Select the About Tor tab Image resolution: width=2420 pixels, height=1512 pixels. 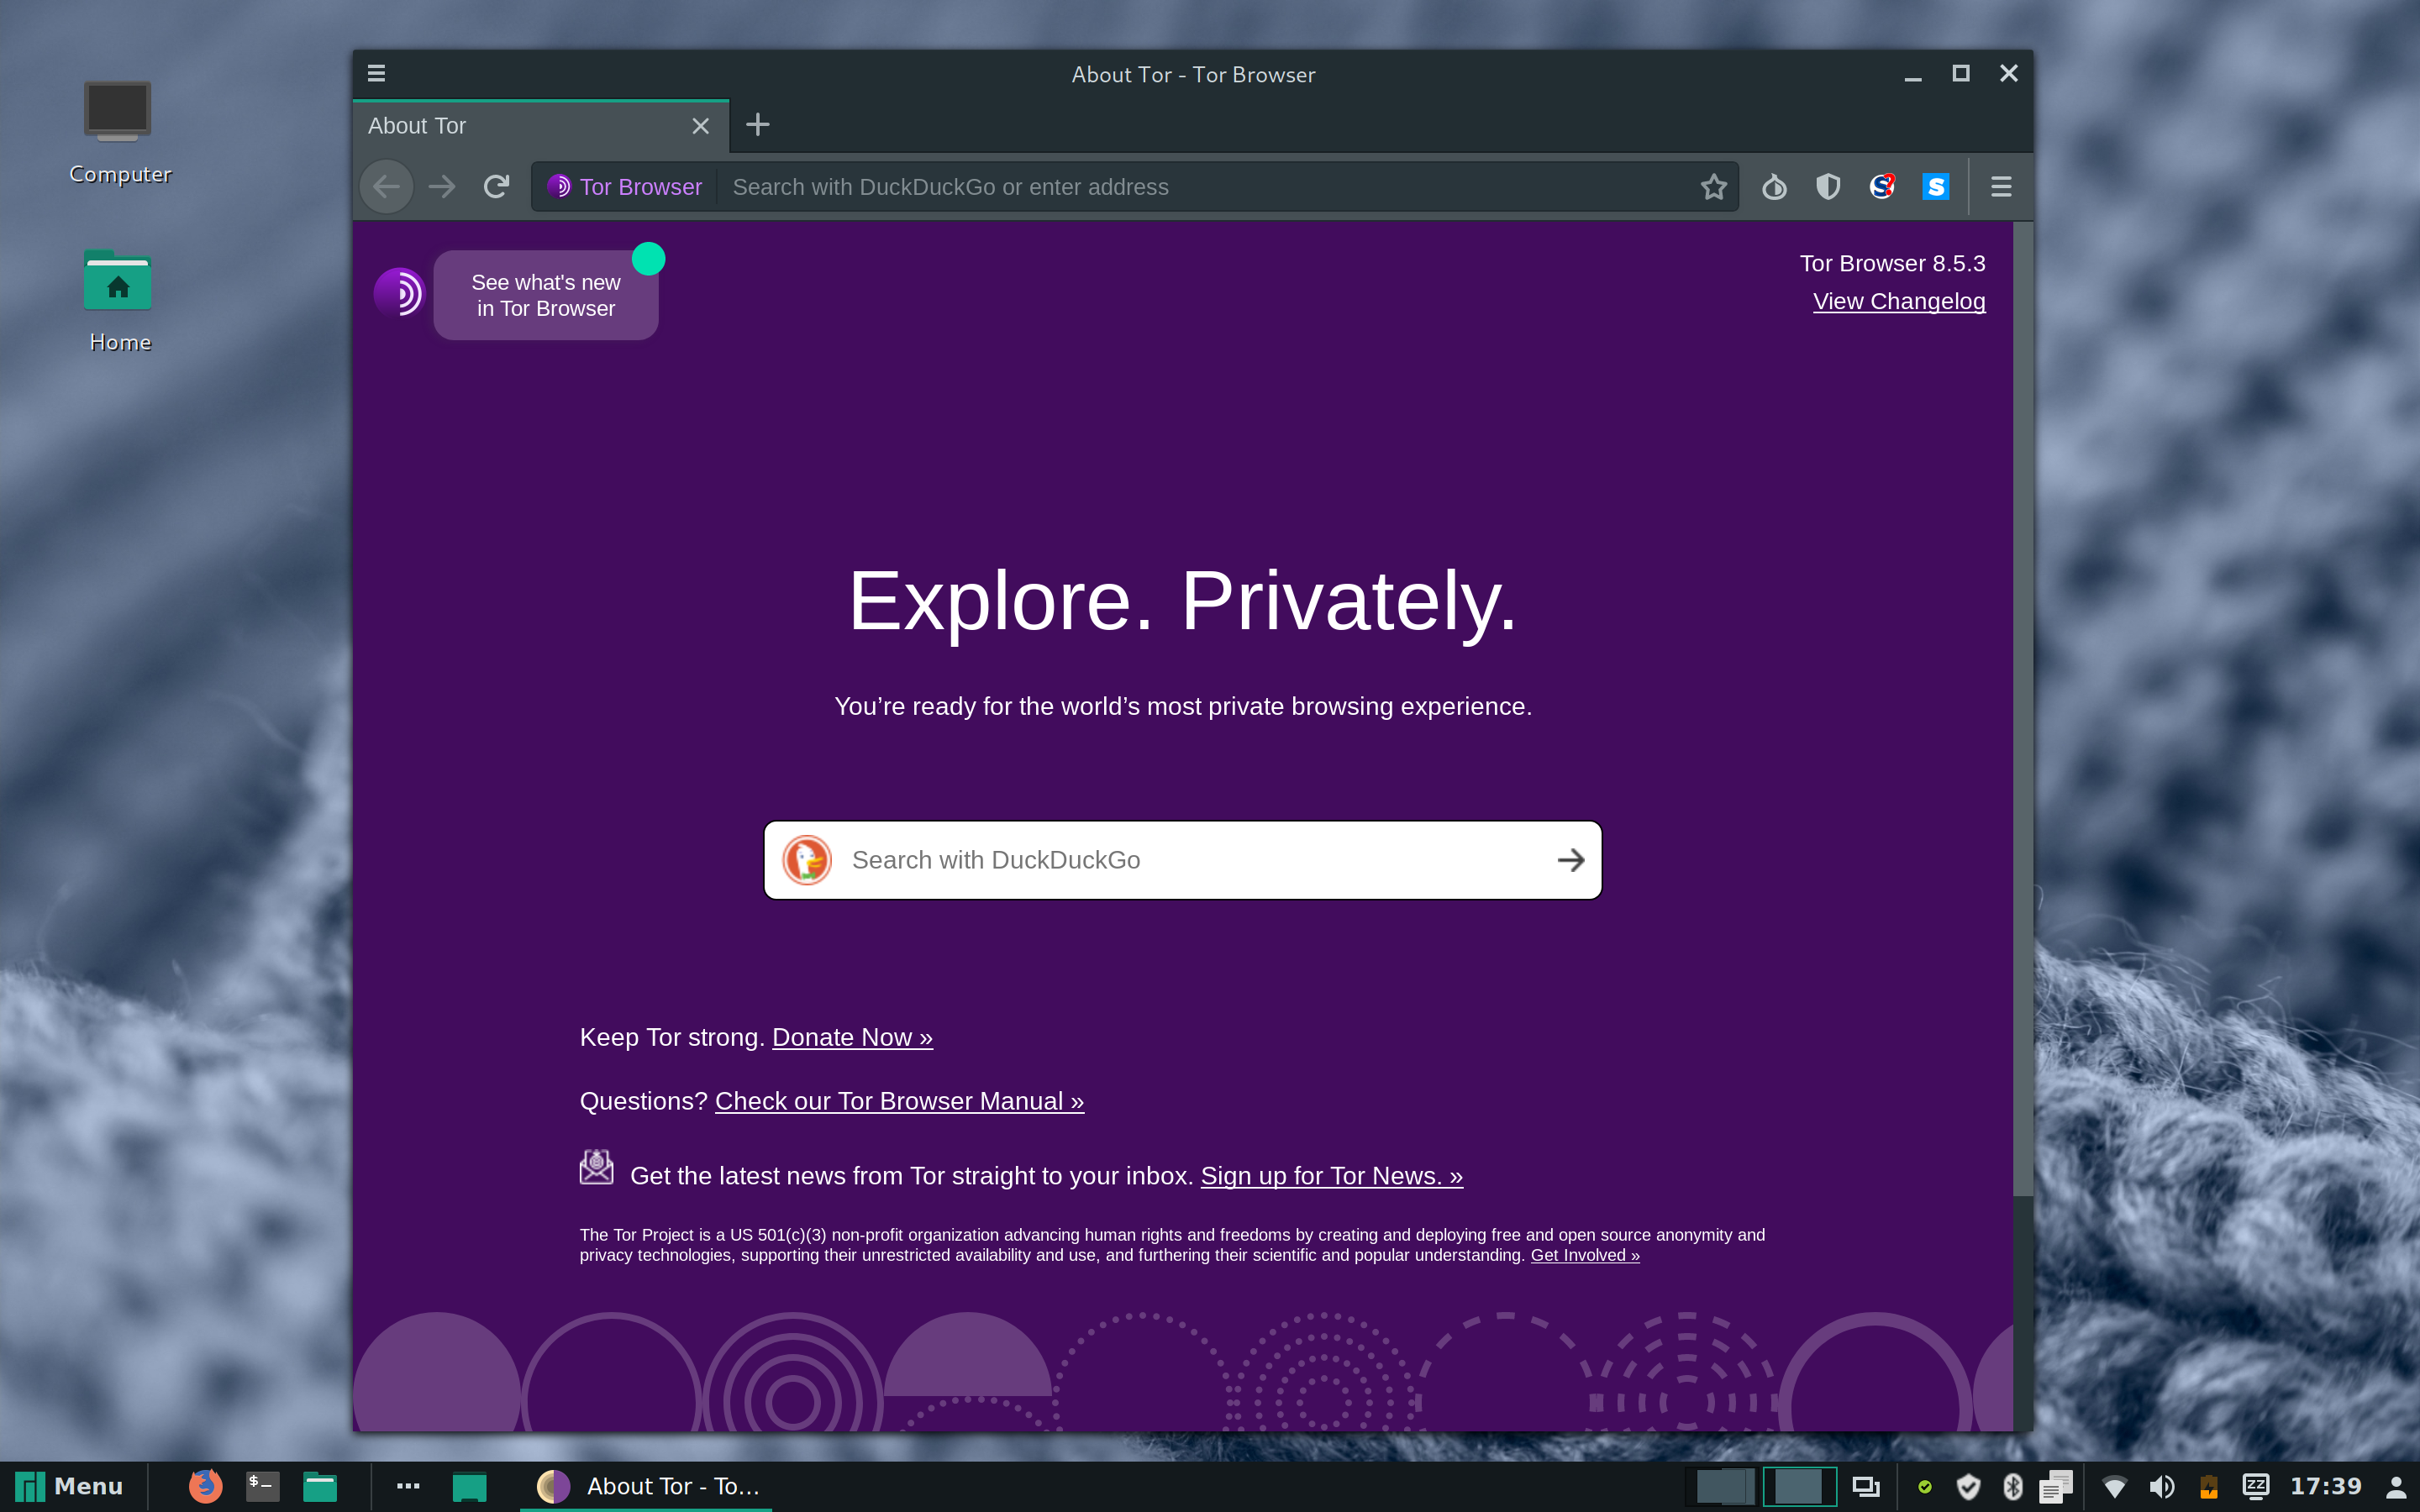pyautogui.click(x=540, y=126)
